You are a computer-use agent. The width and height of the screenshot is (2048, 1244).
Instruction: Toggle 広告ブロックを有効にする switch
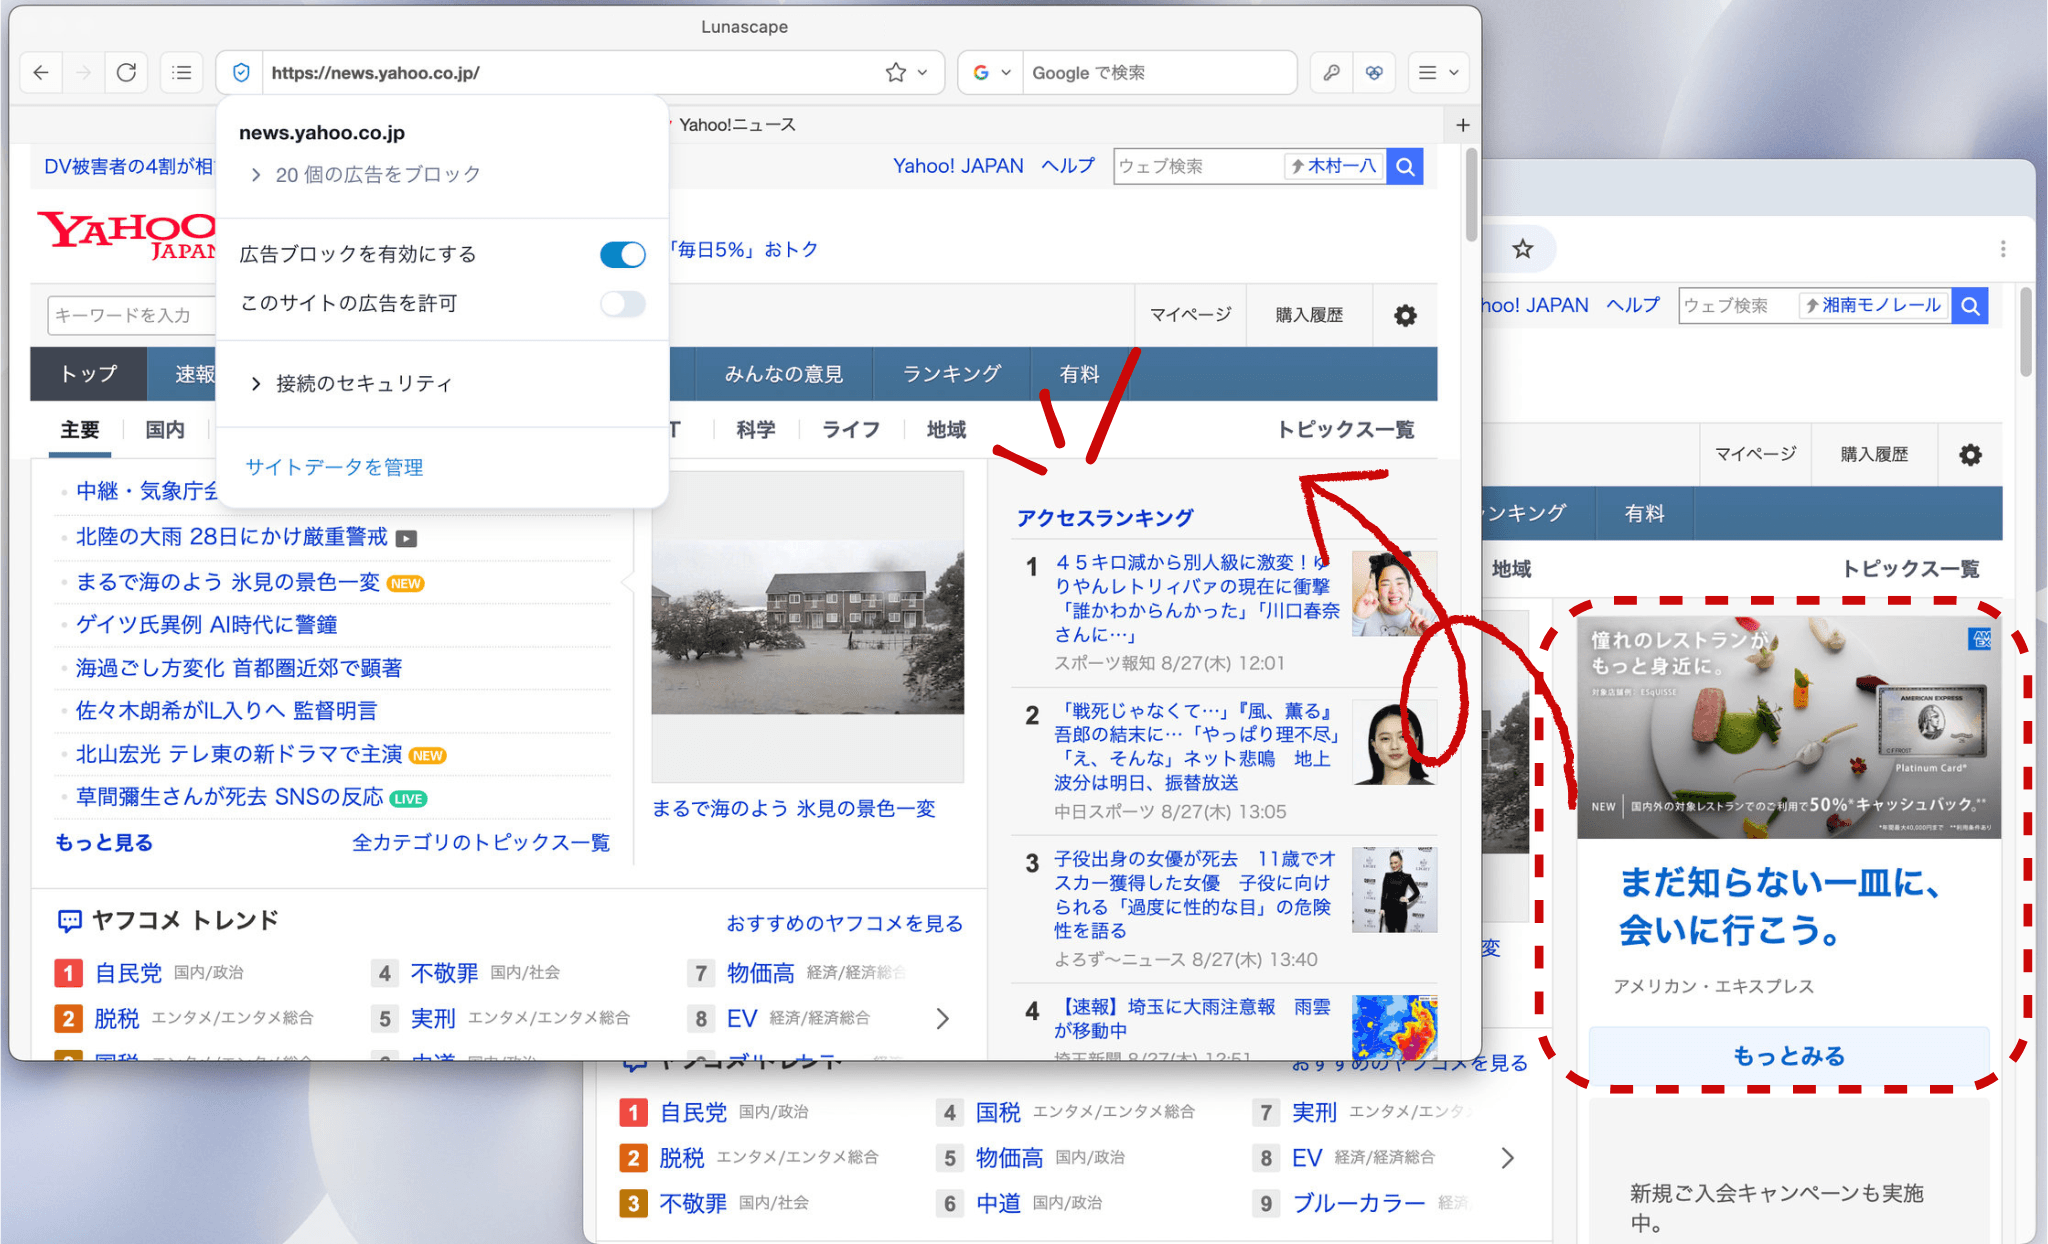pyautogui.click(x=622, y=254)
